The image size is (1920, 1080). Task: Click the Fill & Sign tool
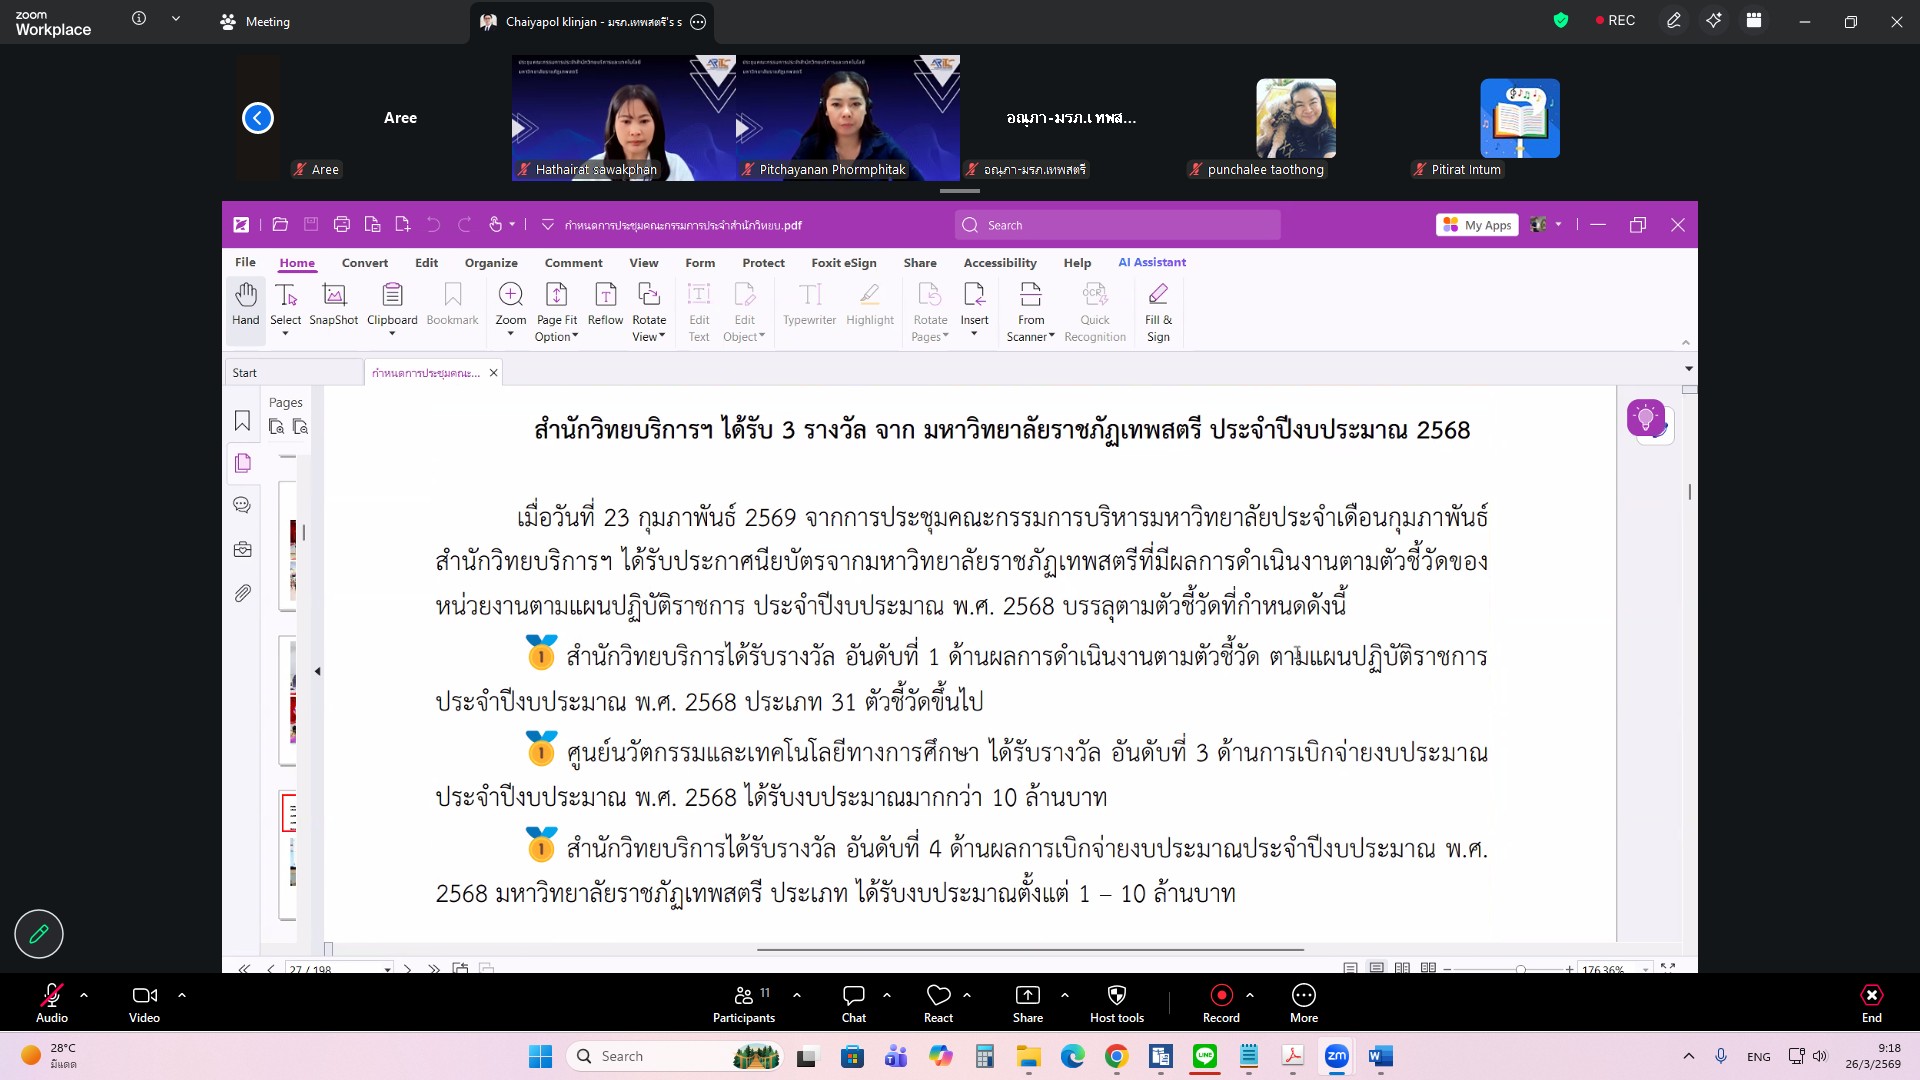(x=1158, y=311)
